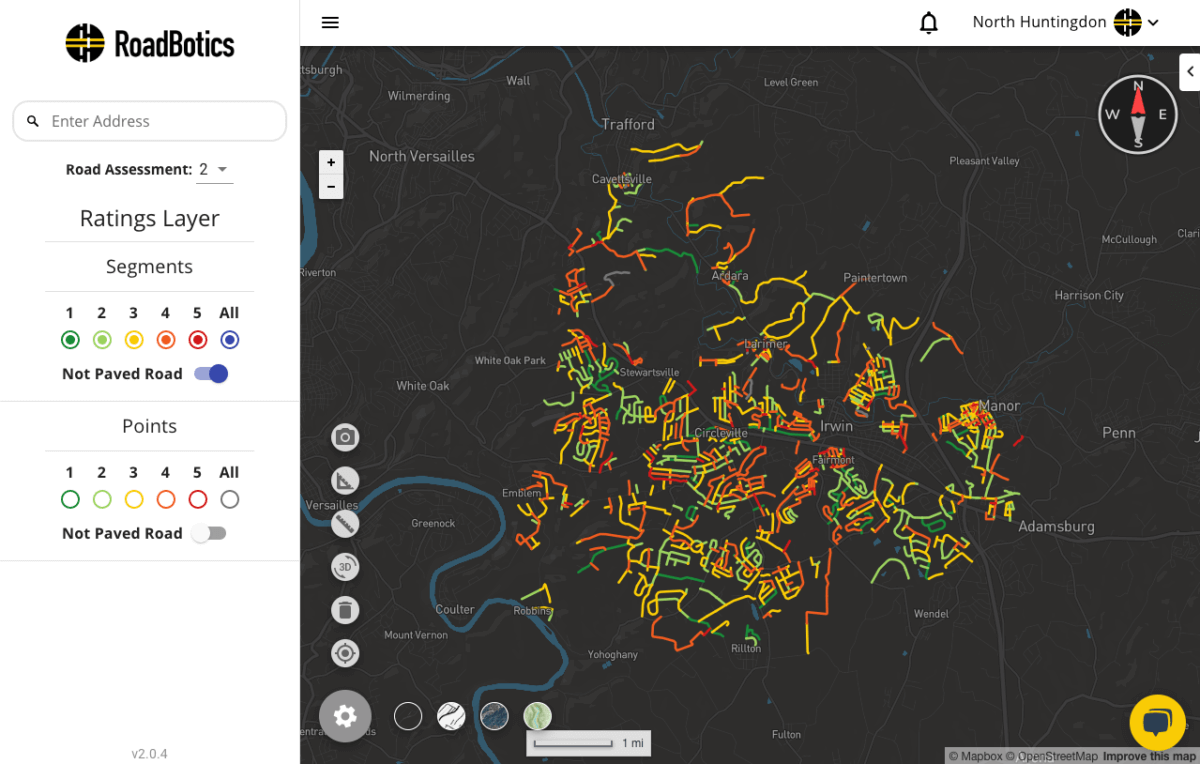Viewport: 1200px width, 764px height.
Task: Click the Coulter map label
Action: coord(455,609)
